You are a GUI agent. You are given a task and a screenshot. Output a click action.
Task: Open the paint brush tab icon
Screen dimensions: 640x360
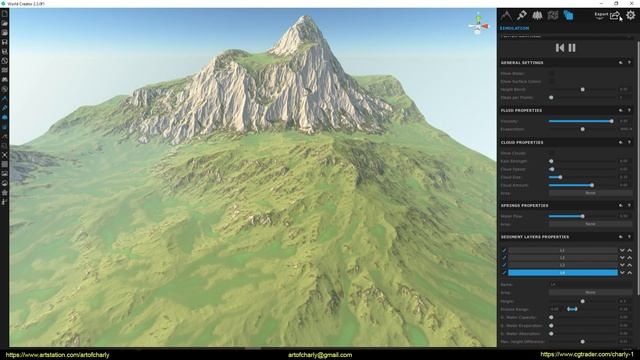click(522, 16)
